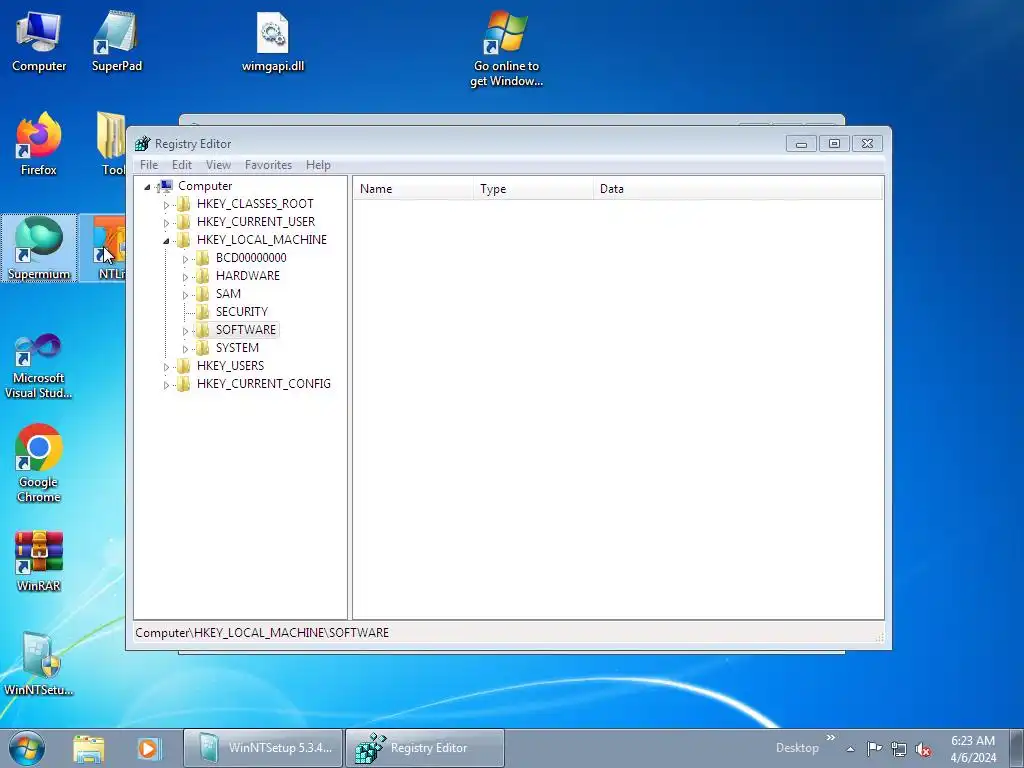The height and width of the screenshot is (768, 1024).
Task: Sort by the Type column header
Action: tap(533, 189)
